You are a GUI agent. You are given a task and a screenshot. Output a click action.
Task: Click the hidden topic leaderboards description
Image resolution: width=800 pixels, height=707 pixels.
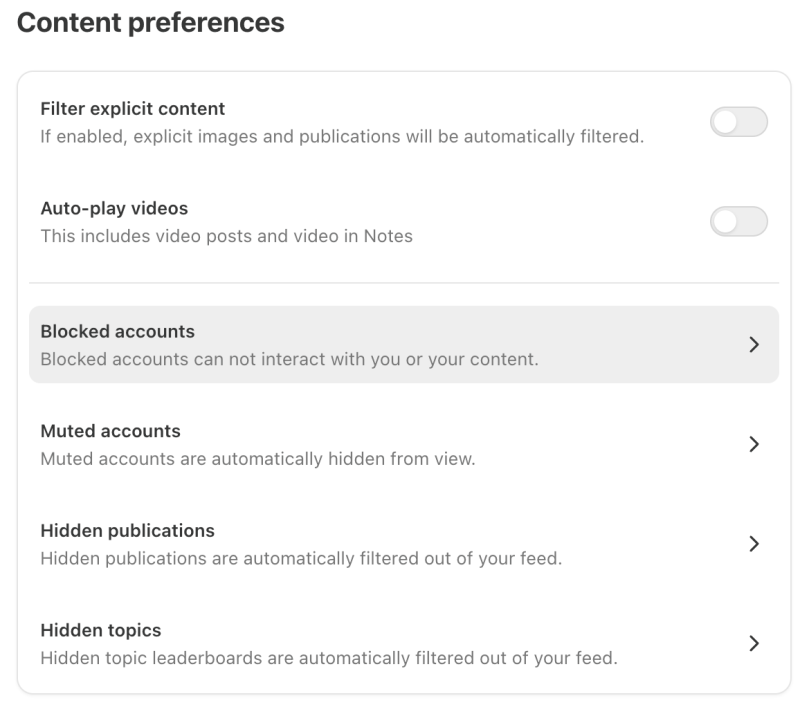pos(328,658)
